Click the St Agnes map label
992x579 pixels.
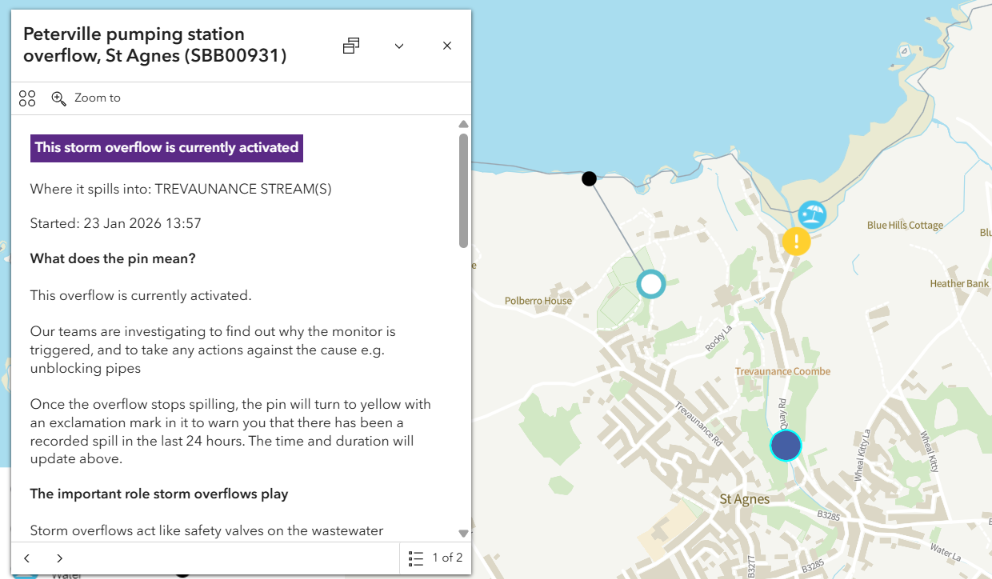tap(745, 499)
